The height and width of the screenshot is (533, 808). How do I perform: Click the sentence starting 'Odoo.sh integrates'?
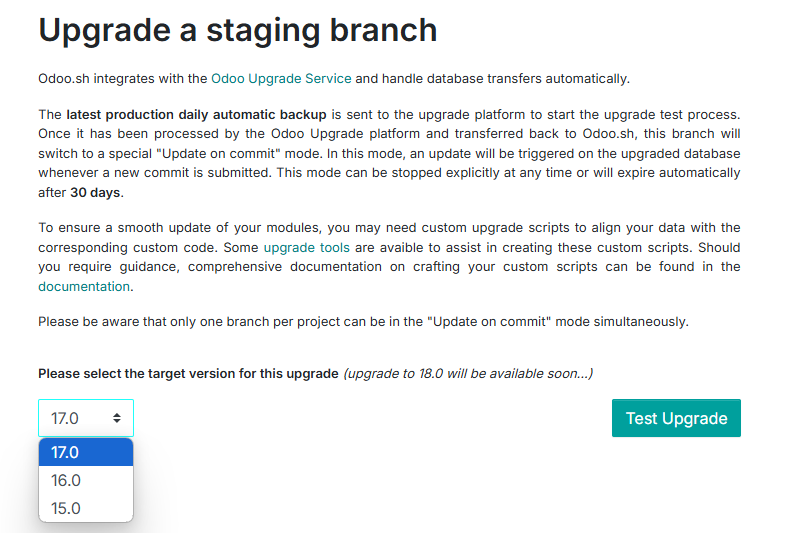tap(120, 78)
